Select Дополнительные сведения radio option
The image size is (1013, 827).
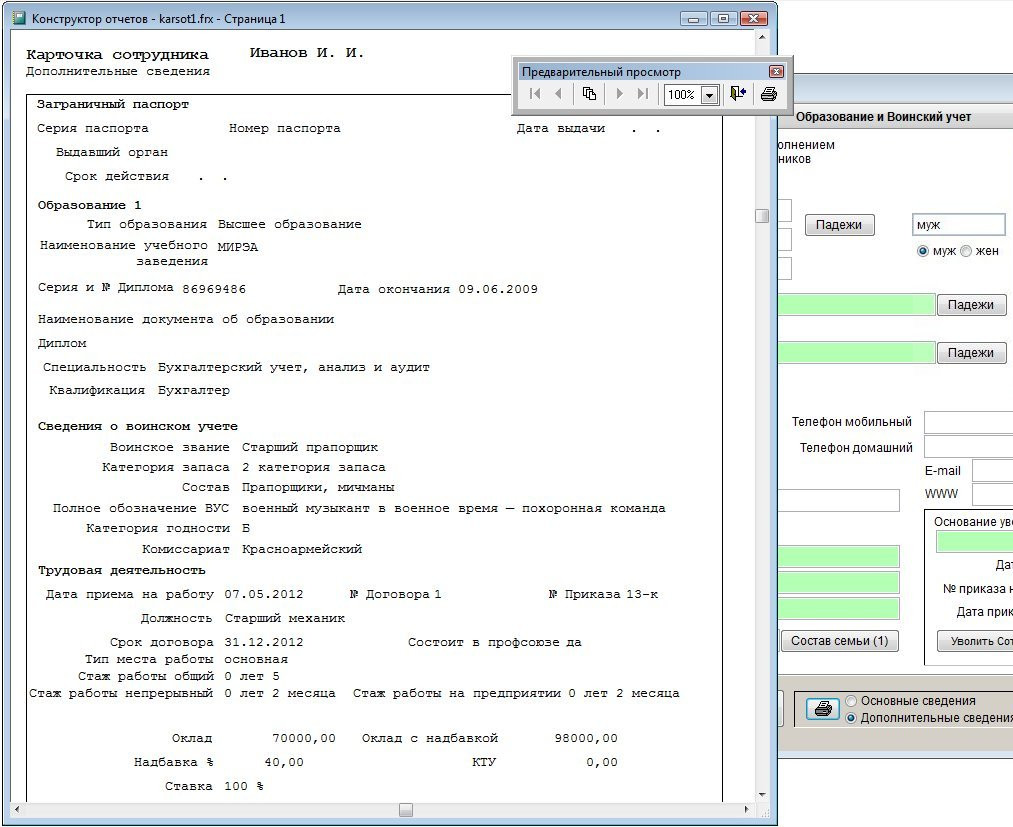tap(852, 718)
